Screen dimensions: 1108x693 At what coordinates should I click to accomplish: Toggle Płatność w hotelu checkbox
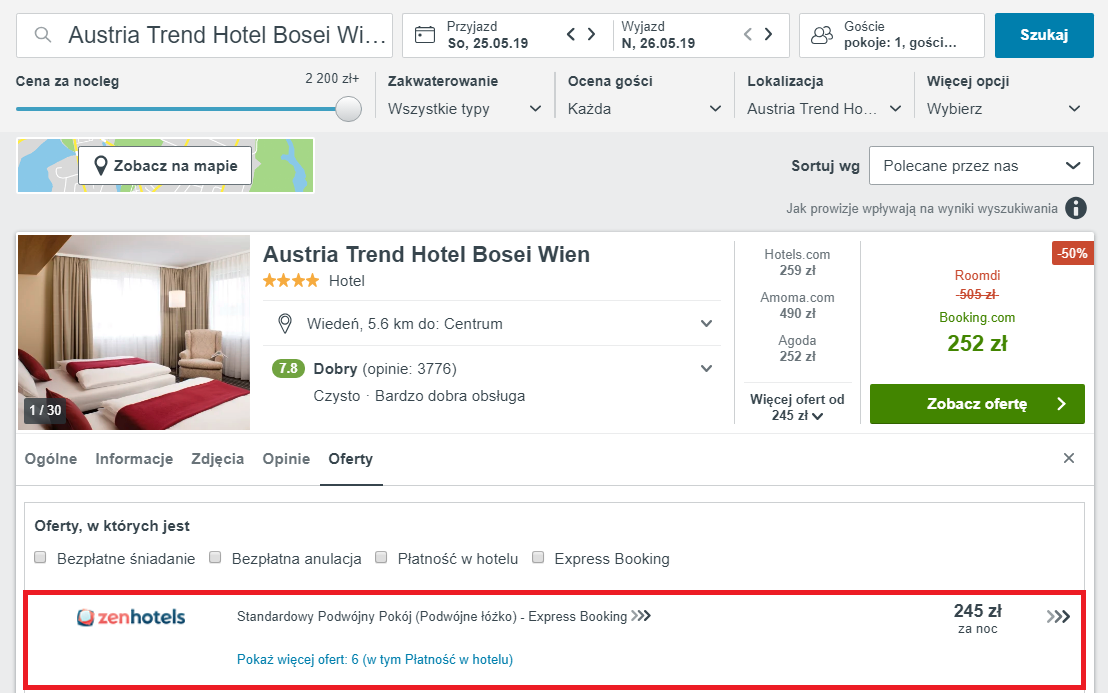pos(381,558)
